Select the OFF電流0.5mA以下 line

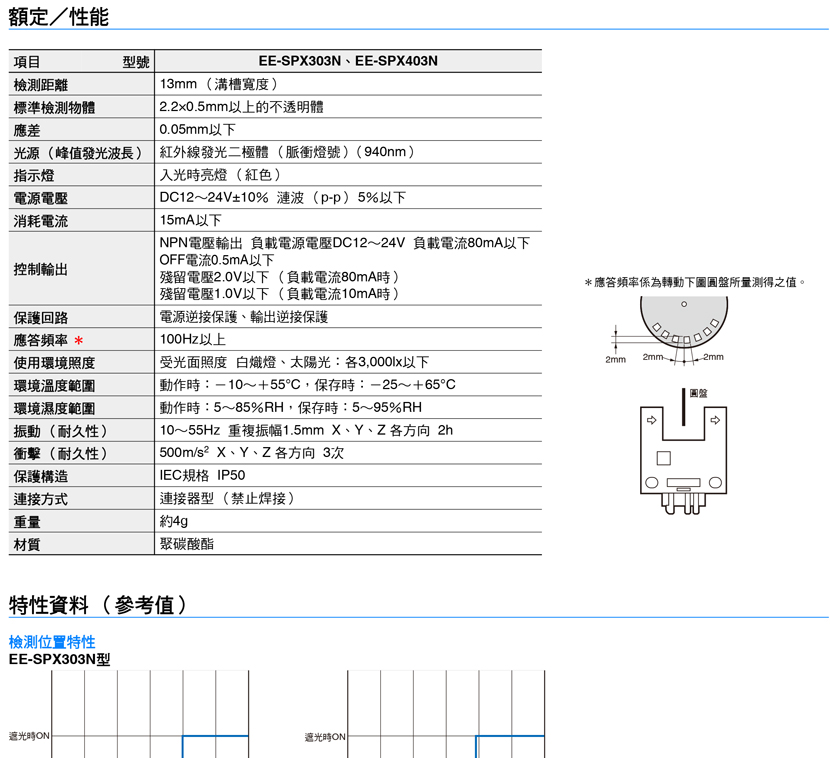pyautogui.click(x=216, y=260)
